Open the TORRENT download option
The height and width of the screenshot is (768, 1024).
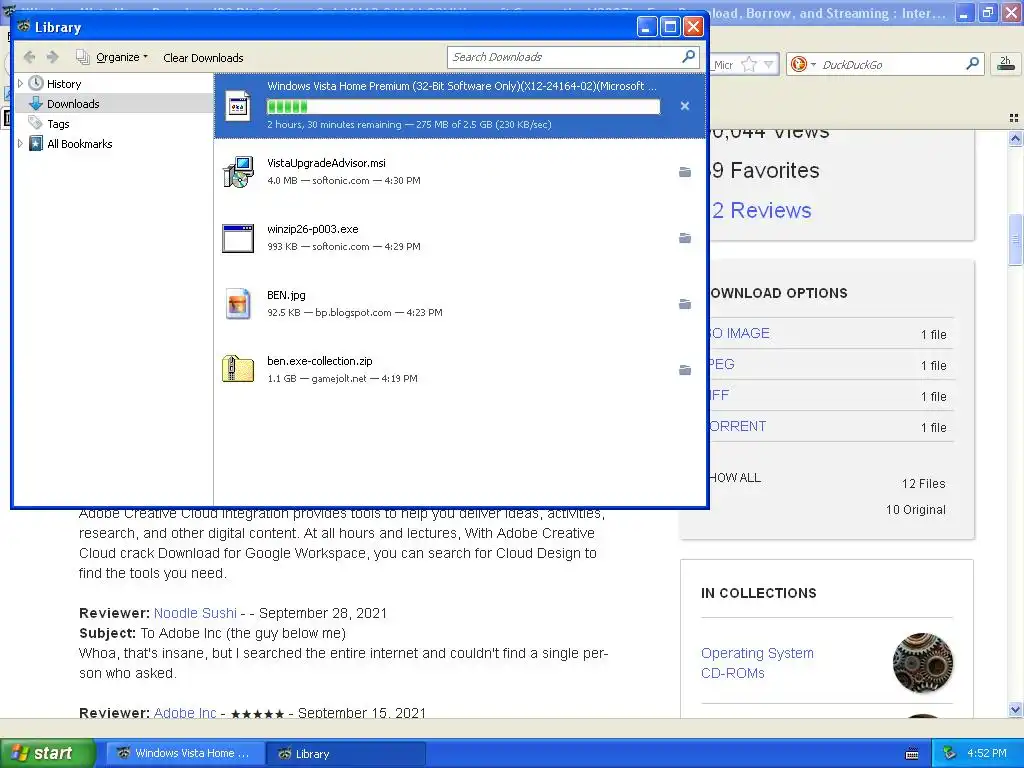click(x=738, y=426)
